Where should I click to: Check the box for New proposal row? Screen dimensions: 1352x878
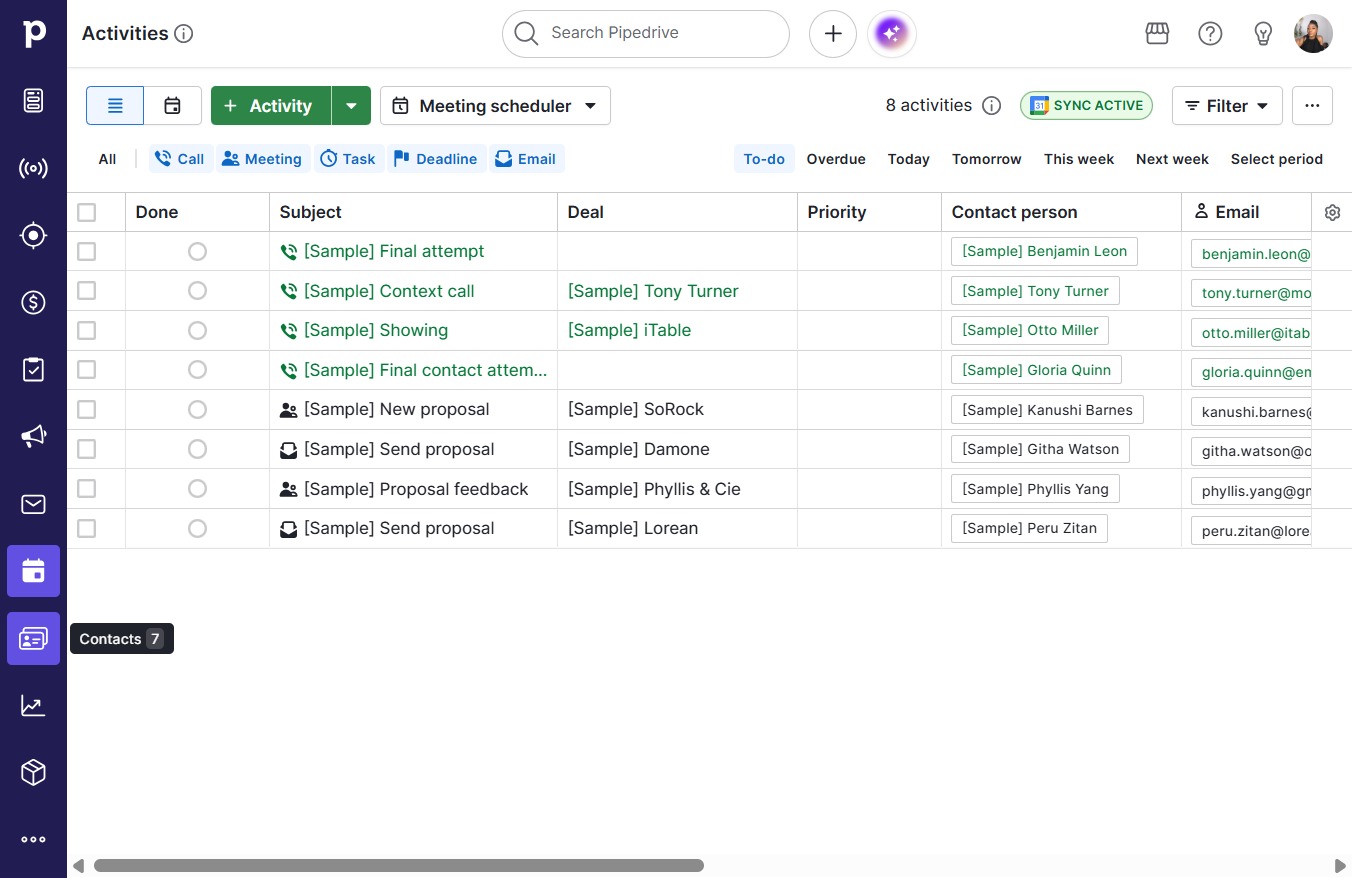click(87, 409)
